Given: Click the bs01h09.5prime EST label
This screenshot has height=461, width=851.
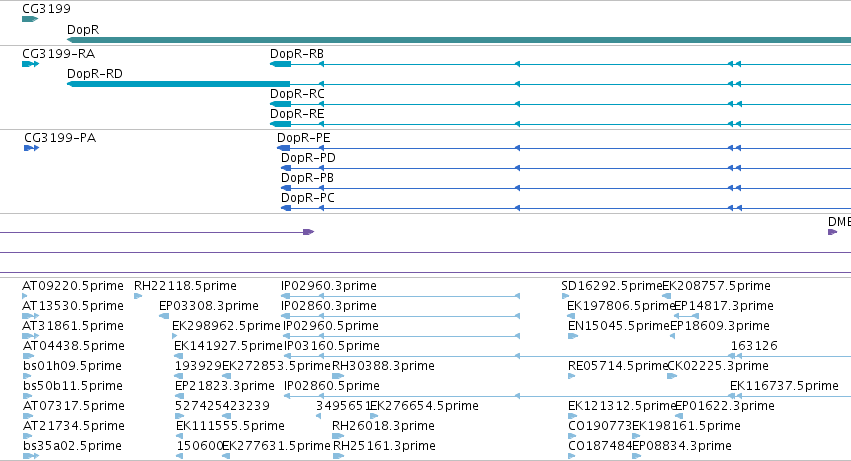Looking at the screenshot, I should (72, 367).
